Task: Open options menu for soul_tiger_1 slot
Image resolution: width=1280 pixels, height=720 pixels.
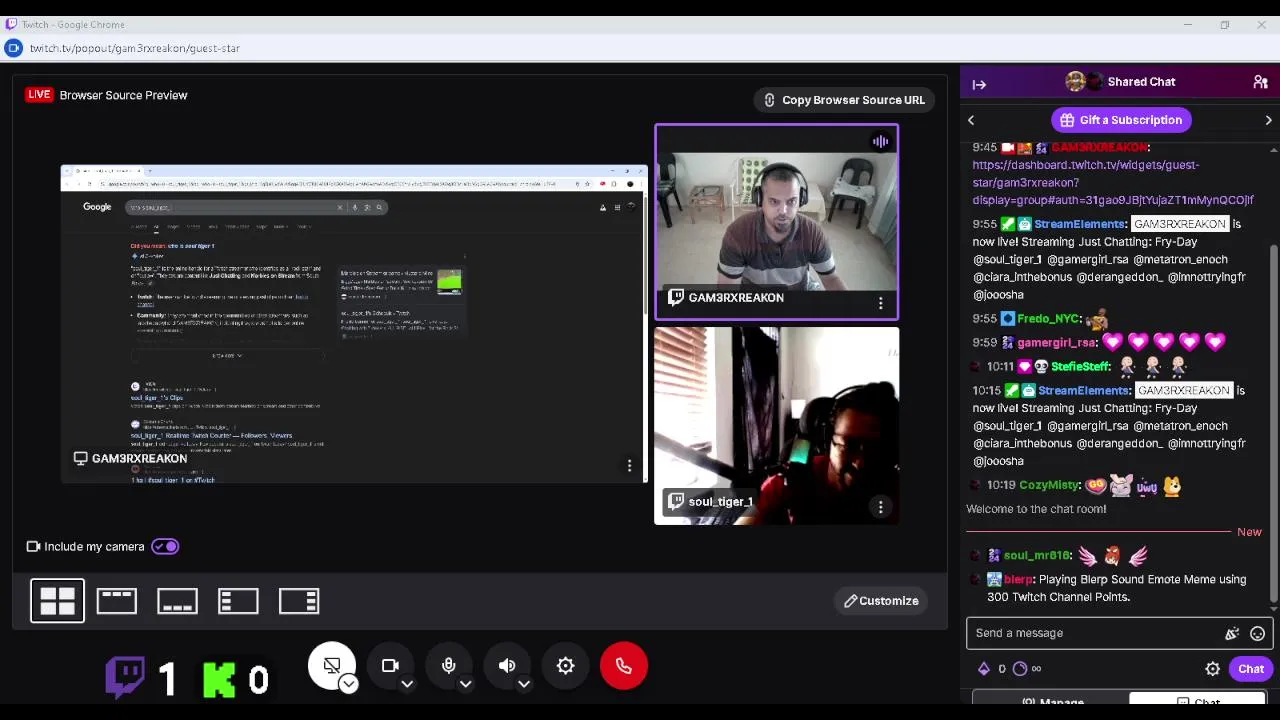Action: 881,507
